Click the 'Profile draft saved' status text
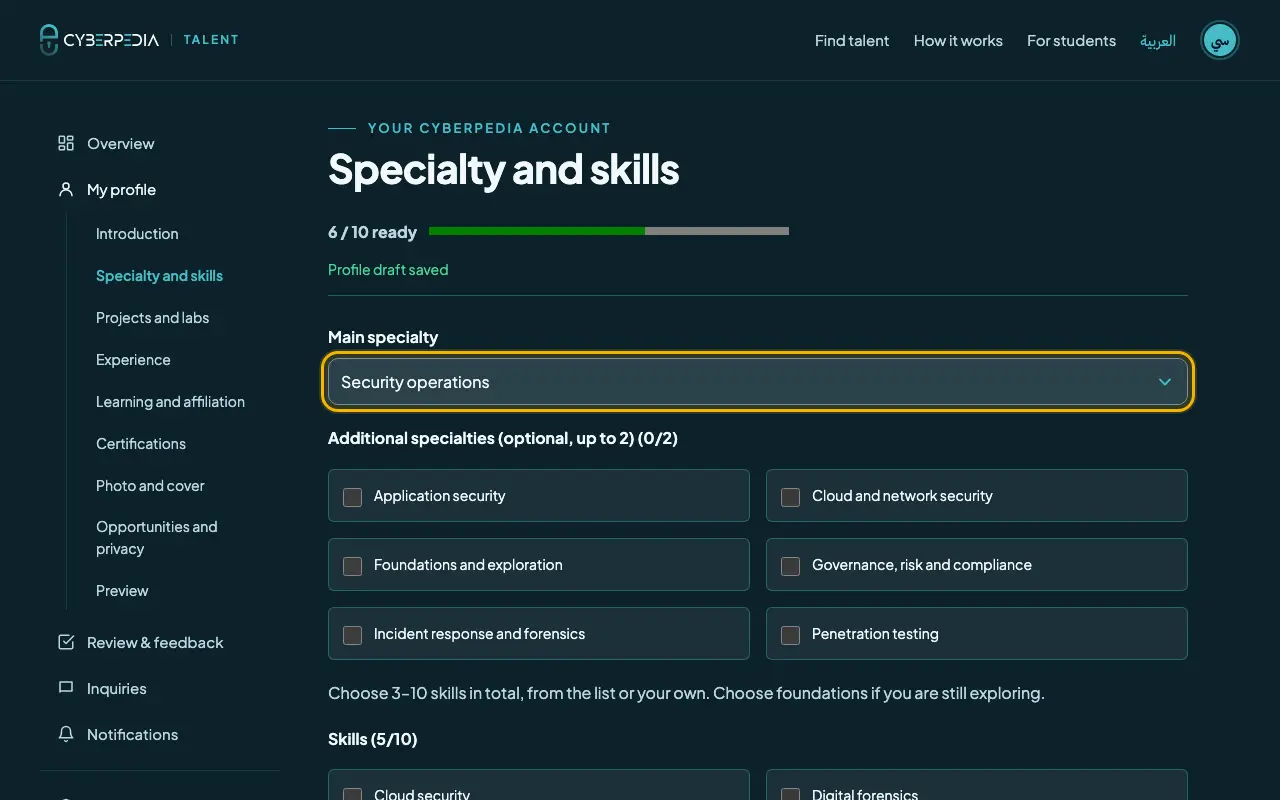The image size is (1280, 800). [388, 270]
